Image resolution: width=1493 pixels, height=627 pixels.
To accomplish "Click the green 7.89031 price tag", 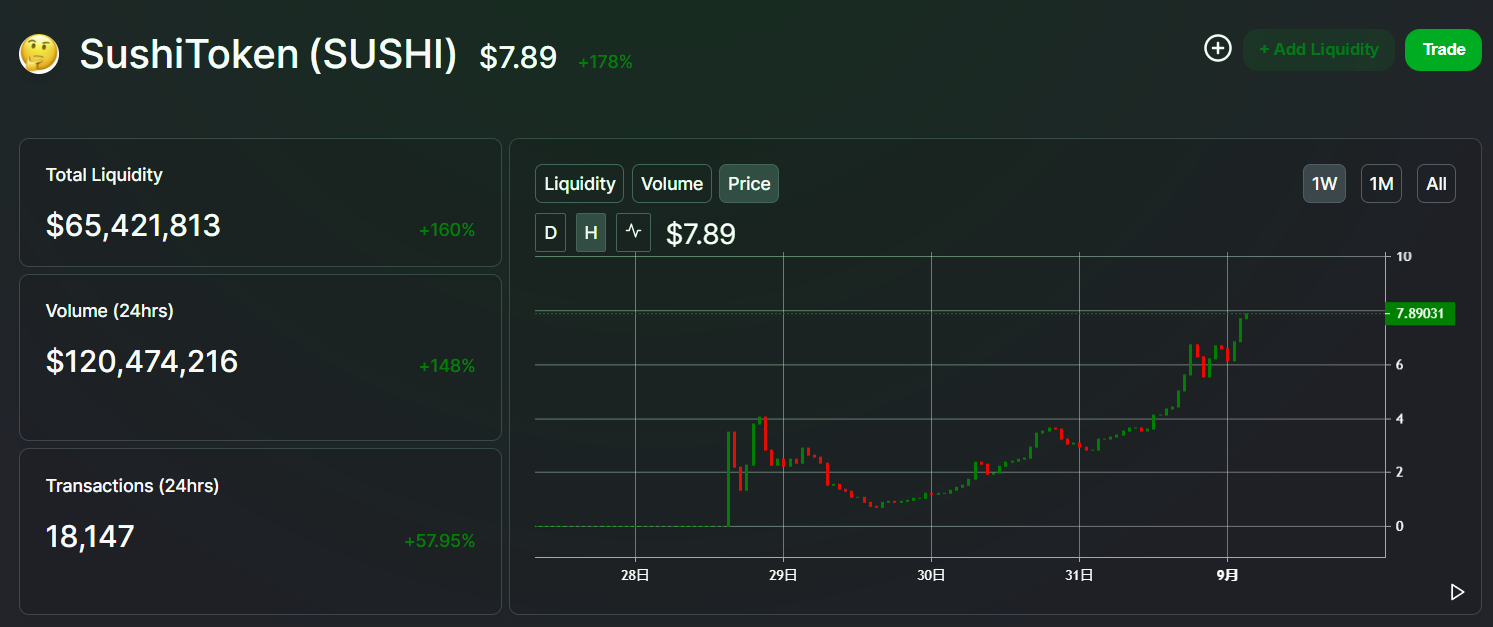I will 1419,314.
